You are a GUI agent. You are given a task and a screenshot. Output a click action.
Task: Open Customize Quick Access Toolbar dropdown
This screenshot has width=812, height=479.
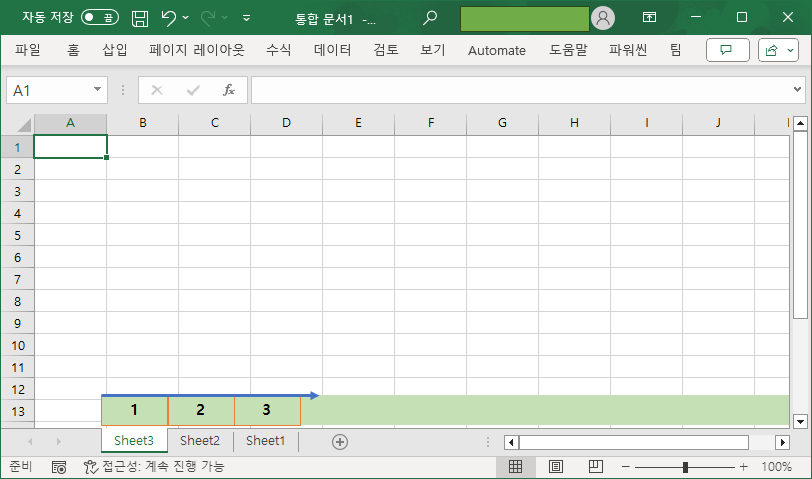[x=247, y=18]
